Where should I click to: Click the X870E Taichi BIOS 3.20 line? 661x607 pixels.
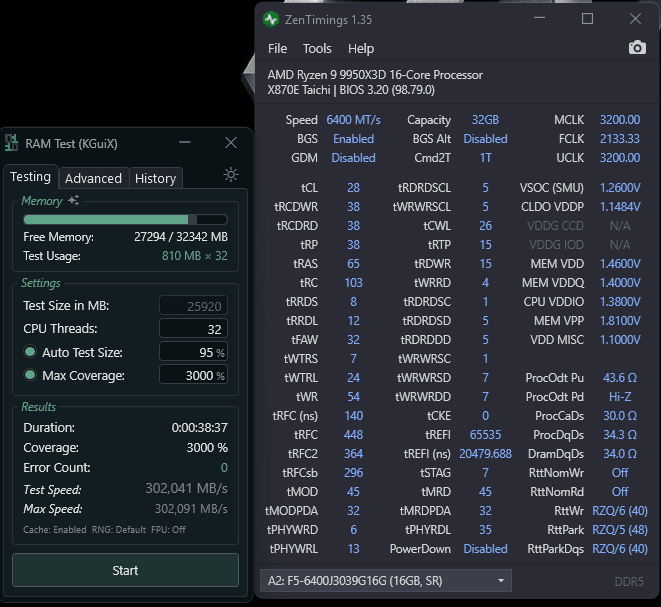351,90
